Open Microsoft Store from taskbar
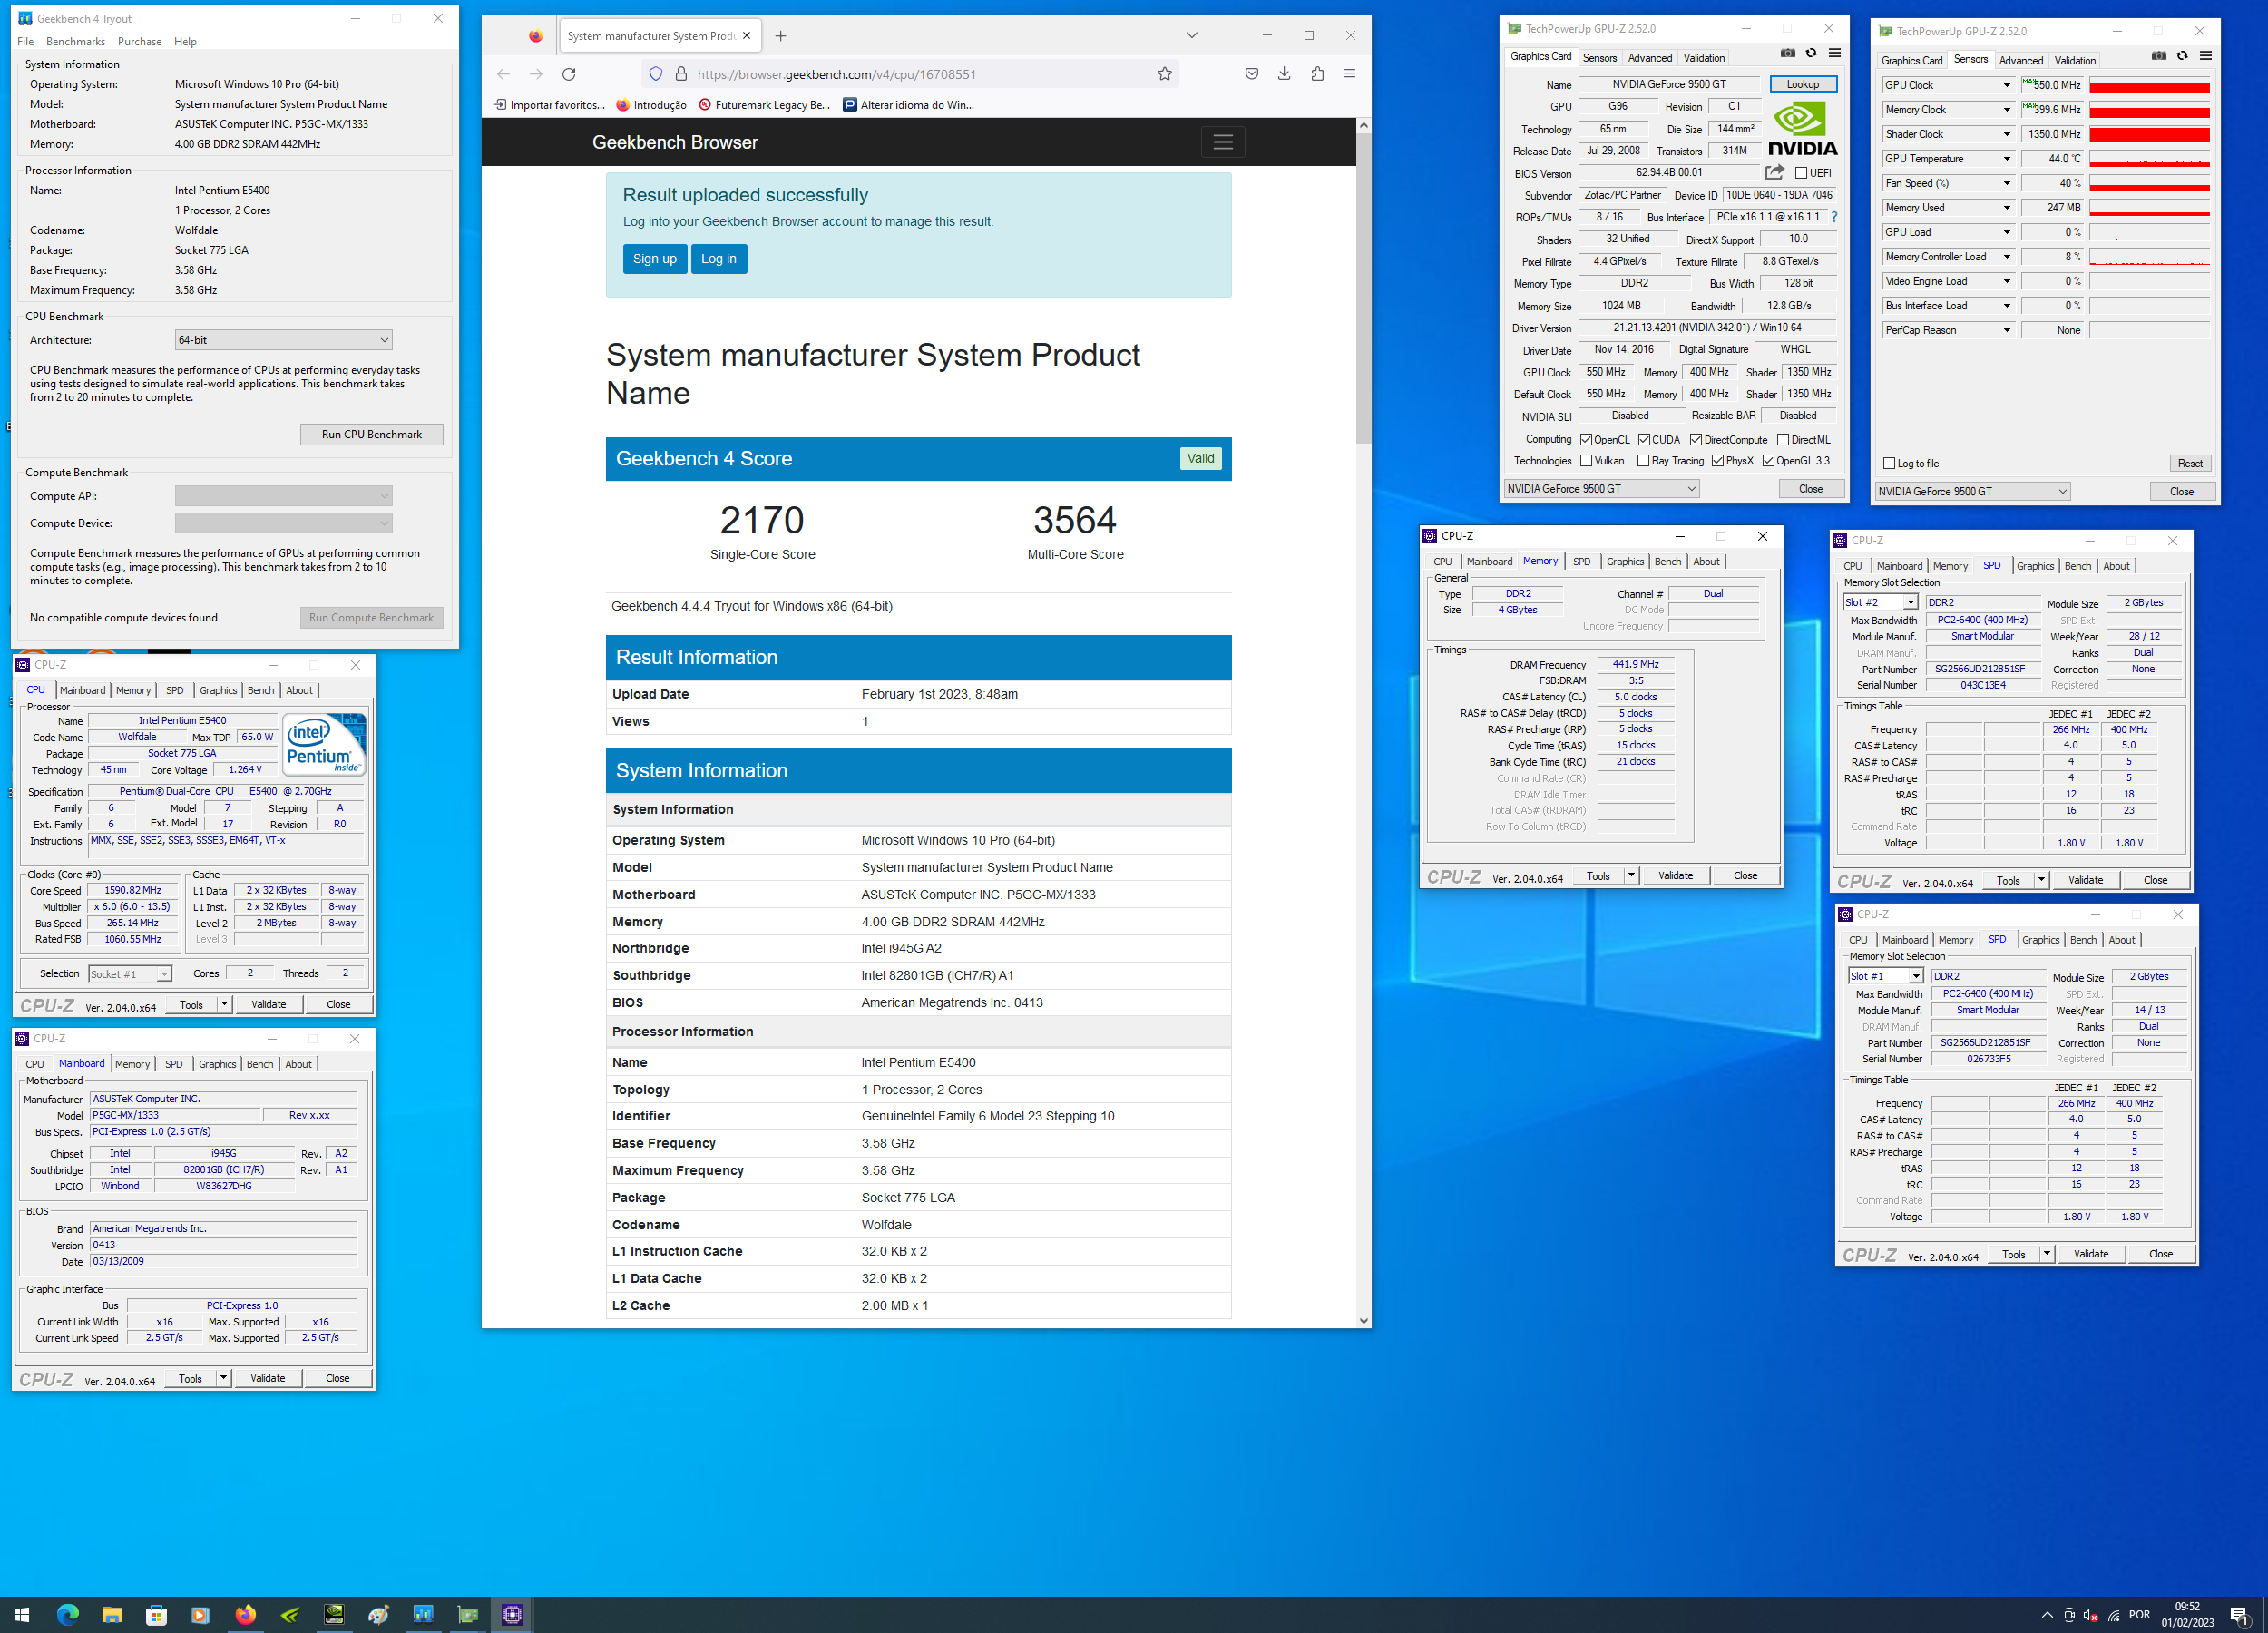 (156, 1614)
